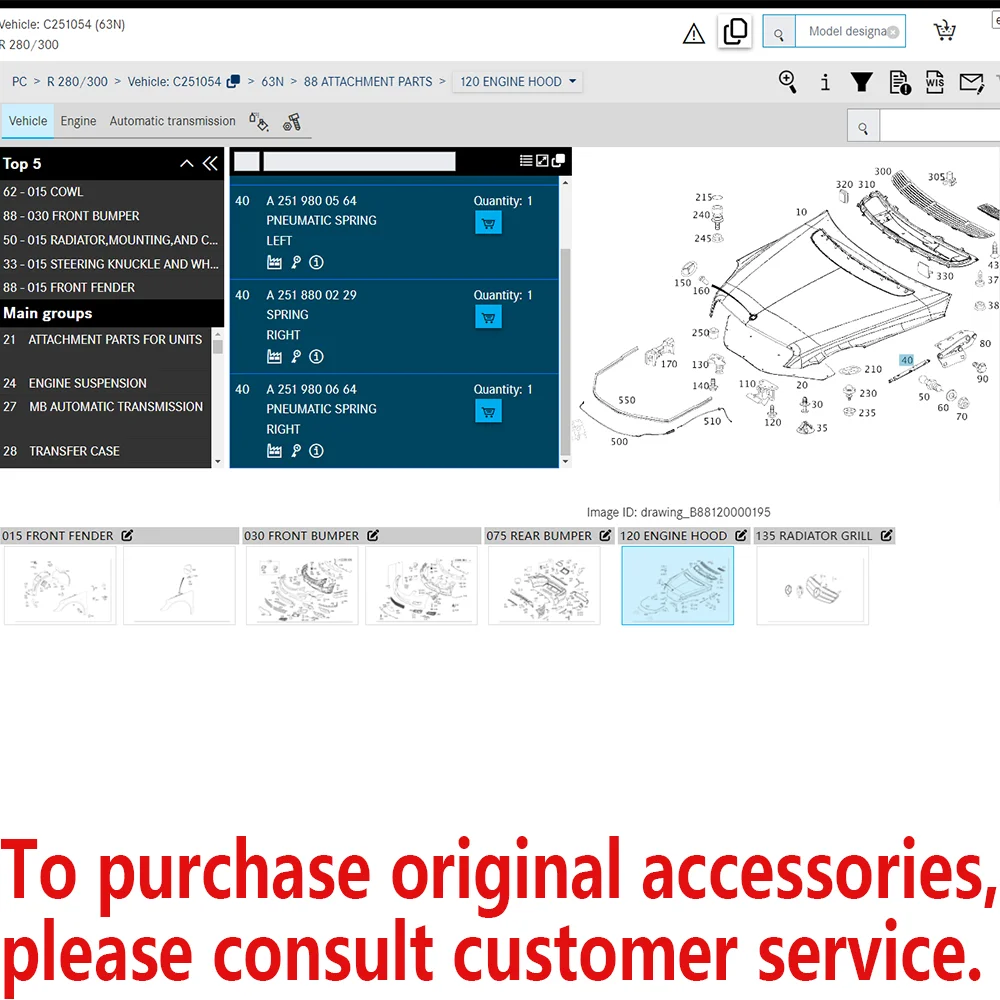1000x1000 pixels.
Task: Focus the search field below the toolbar
Action: pos(939,126)
